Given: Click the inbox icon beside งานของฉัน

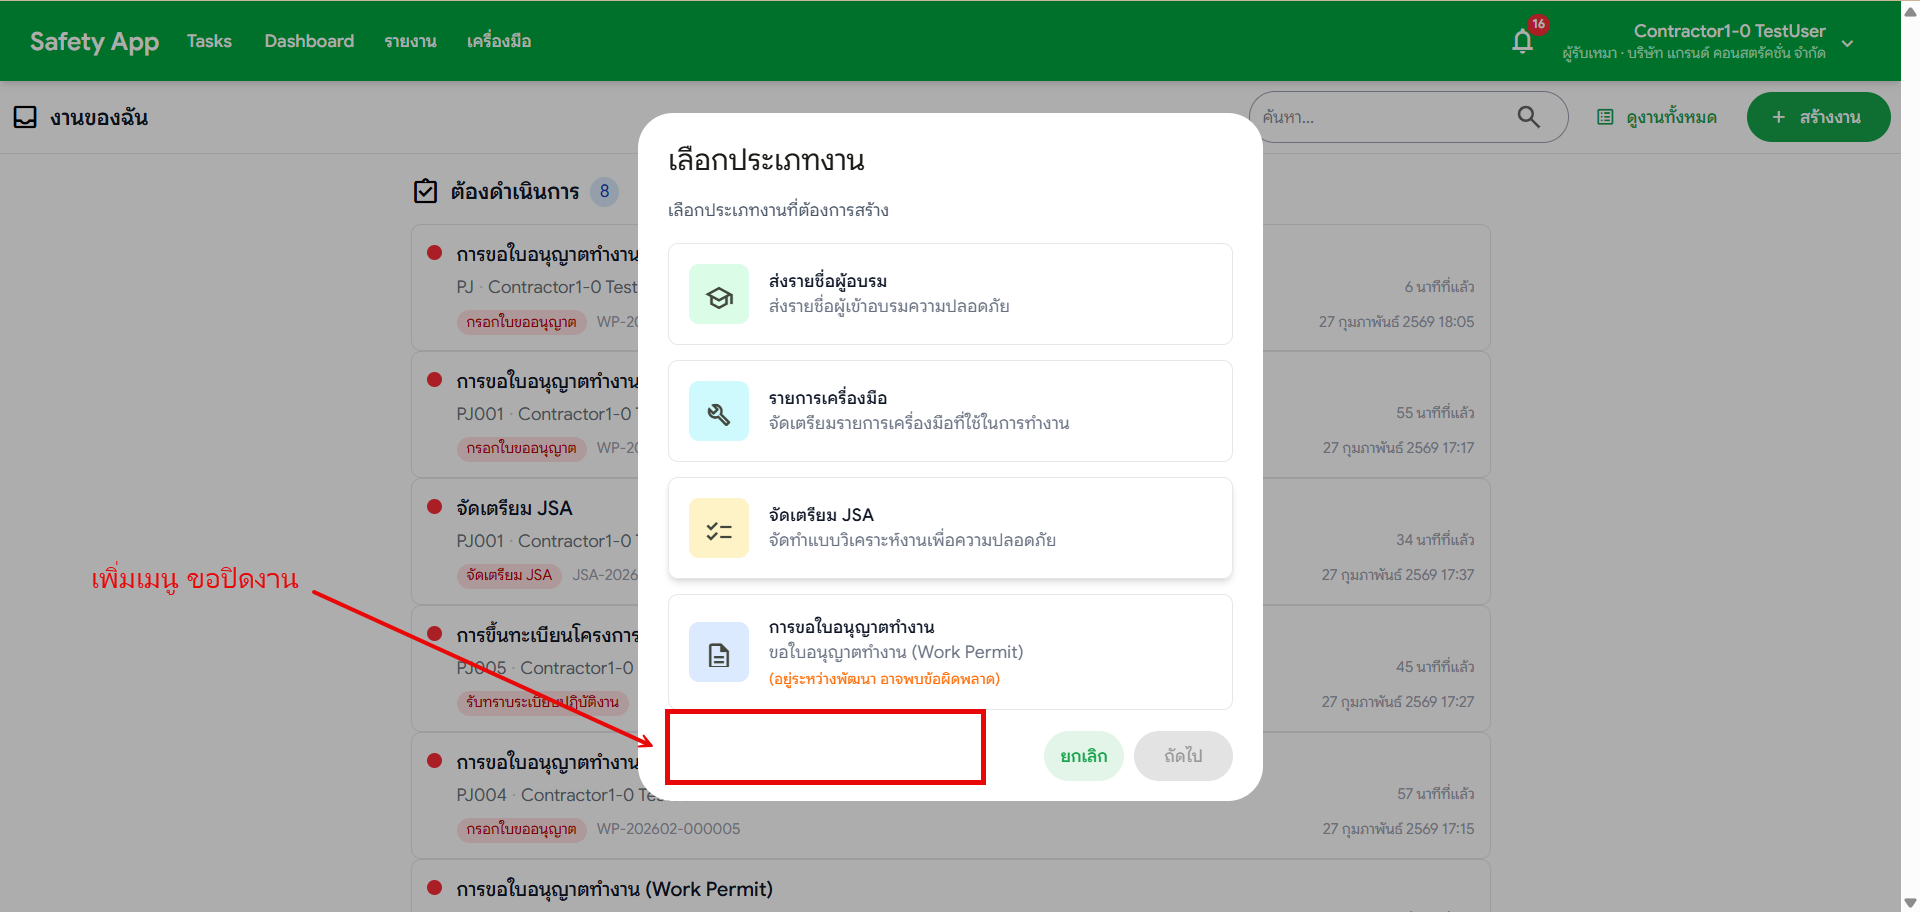Looking at the screenshot, I should click(x=25, y=117).
